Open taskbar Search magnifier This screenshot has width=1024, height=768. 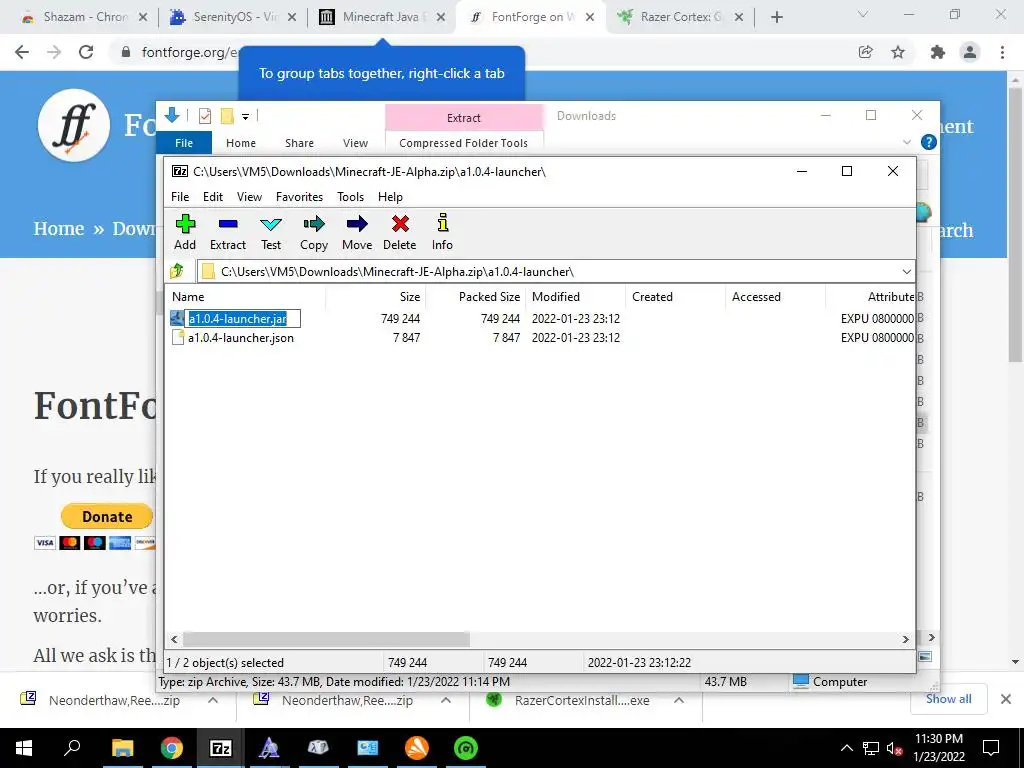coord(72,748)
